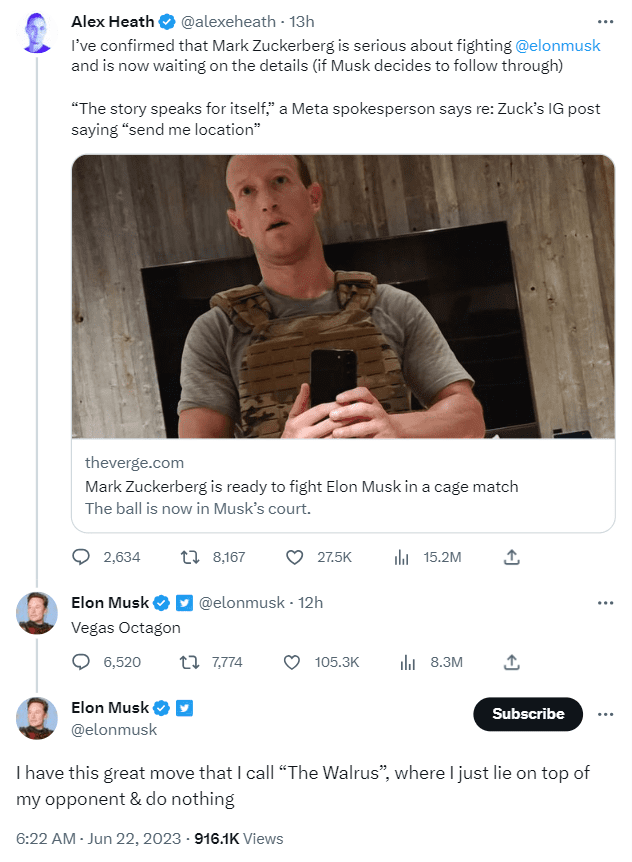Open Alex Heath's profile avatar
Screen dimensions: 632x862
(38, 35)
